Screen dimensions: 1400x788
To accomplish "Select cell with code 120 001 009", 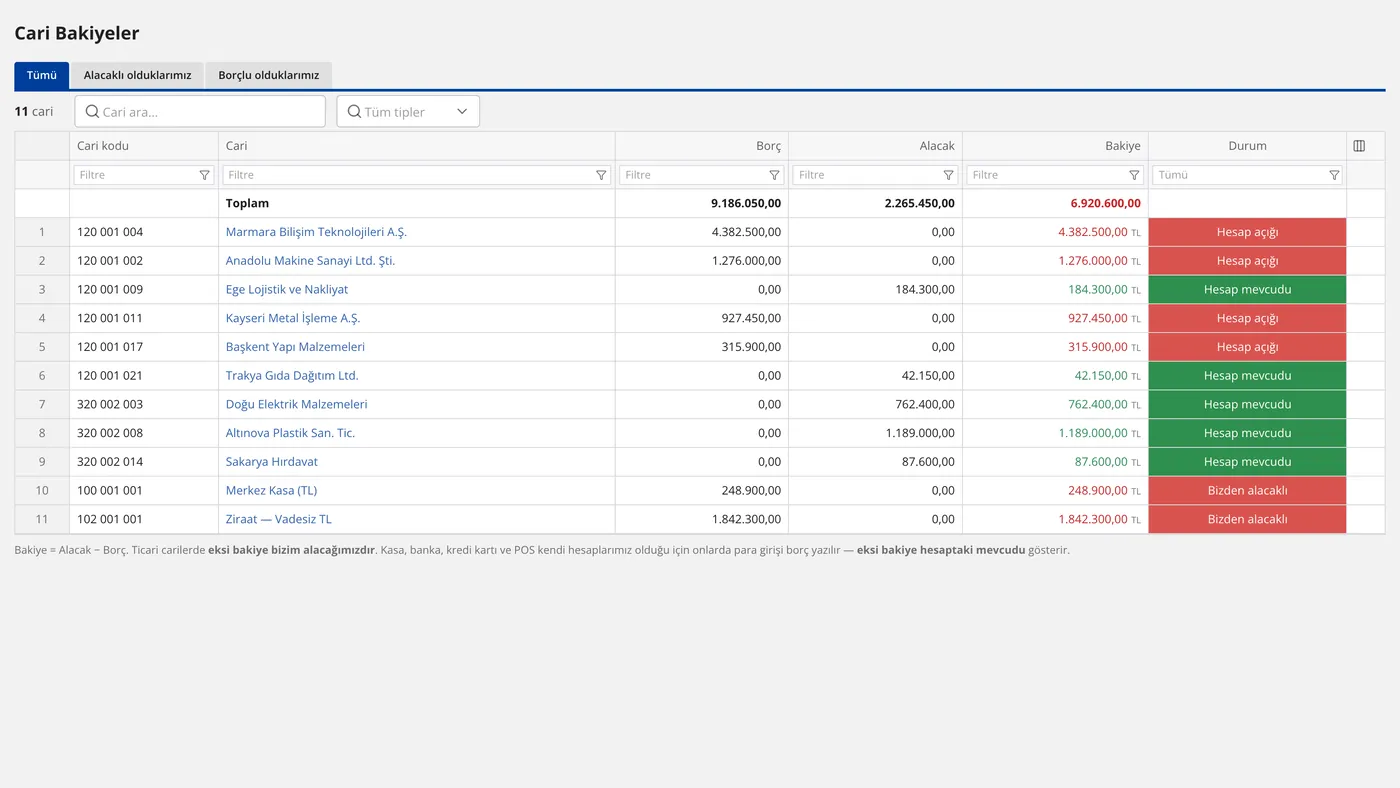I will (x=144, y=290).
